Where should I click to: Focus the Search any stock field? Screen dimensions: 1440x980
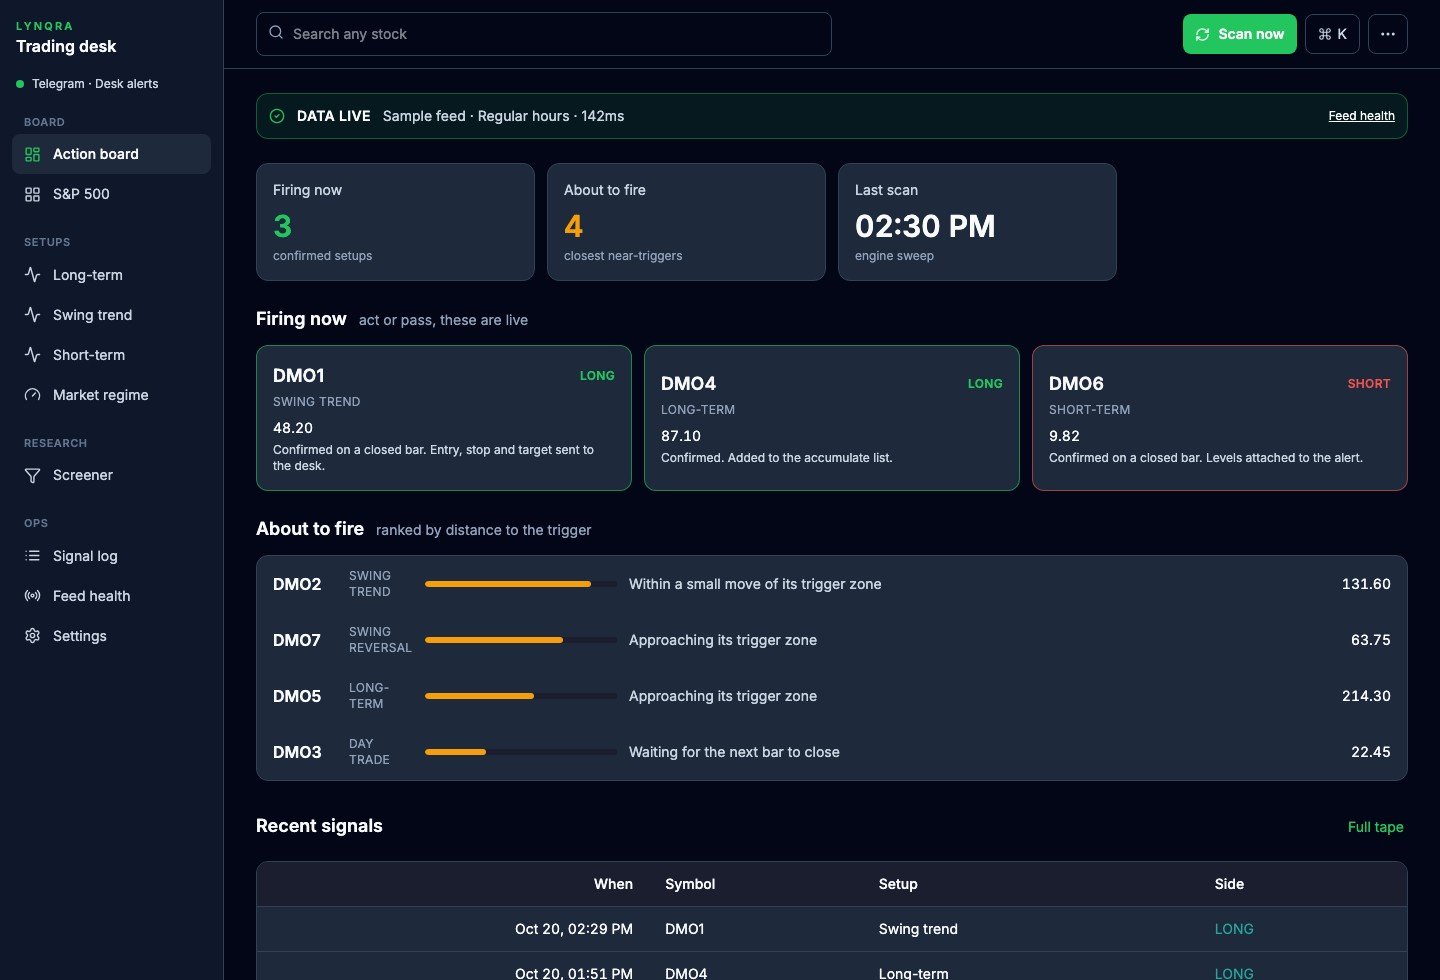pyautogui.click(x=544, y=34)
